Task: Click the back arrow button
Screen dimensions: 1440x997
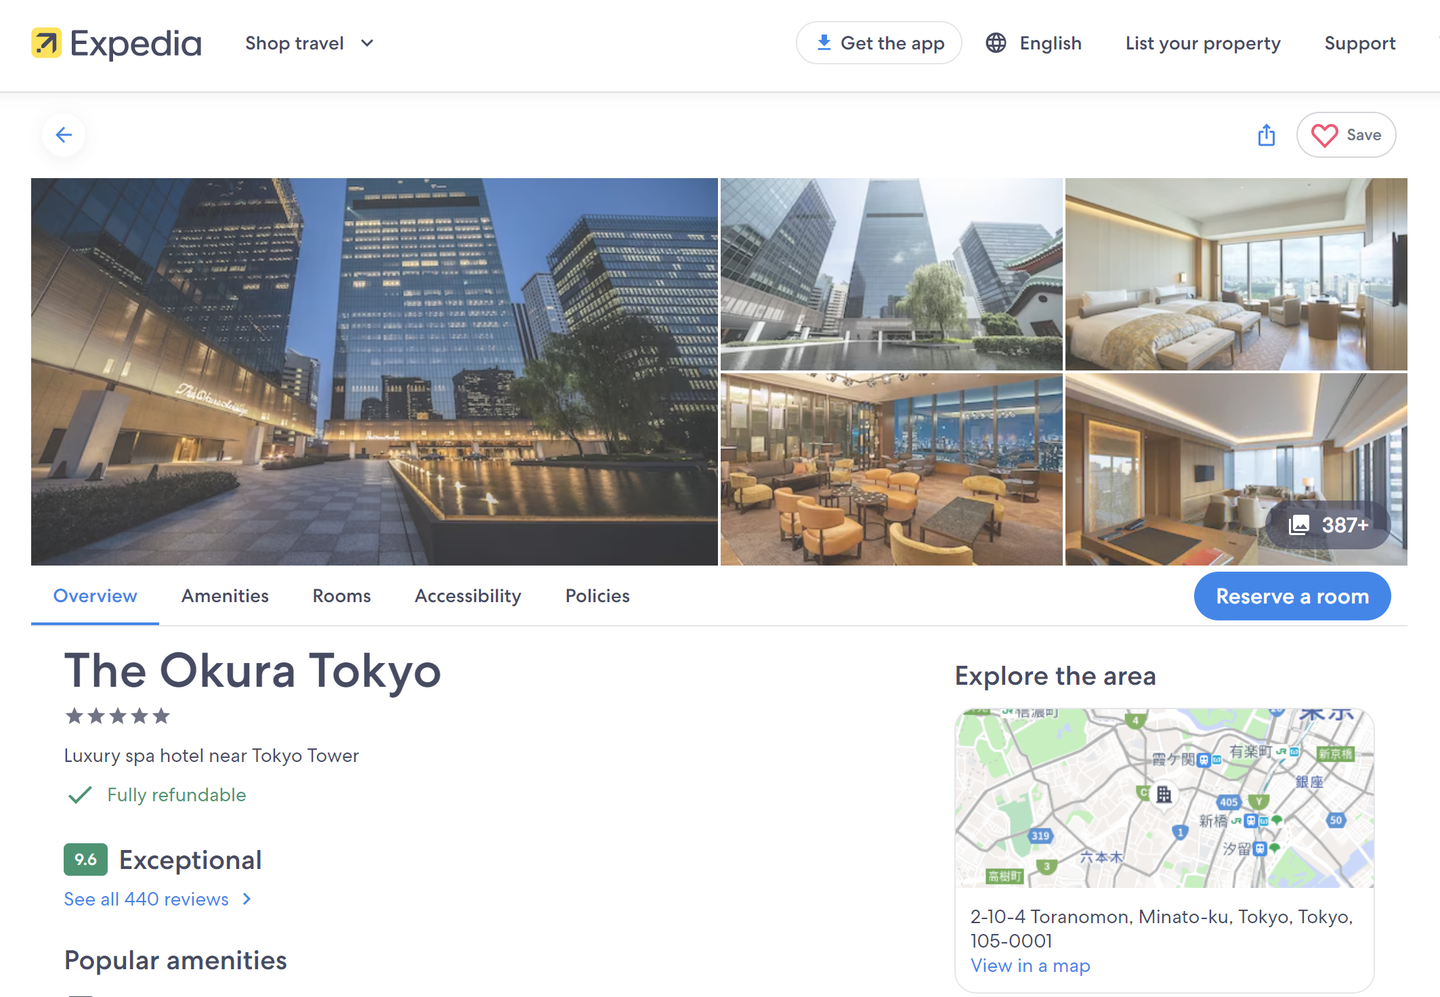Action: coord(64,135)
